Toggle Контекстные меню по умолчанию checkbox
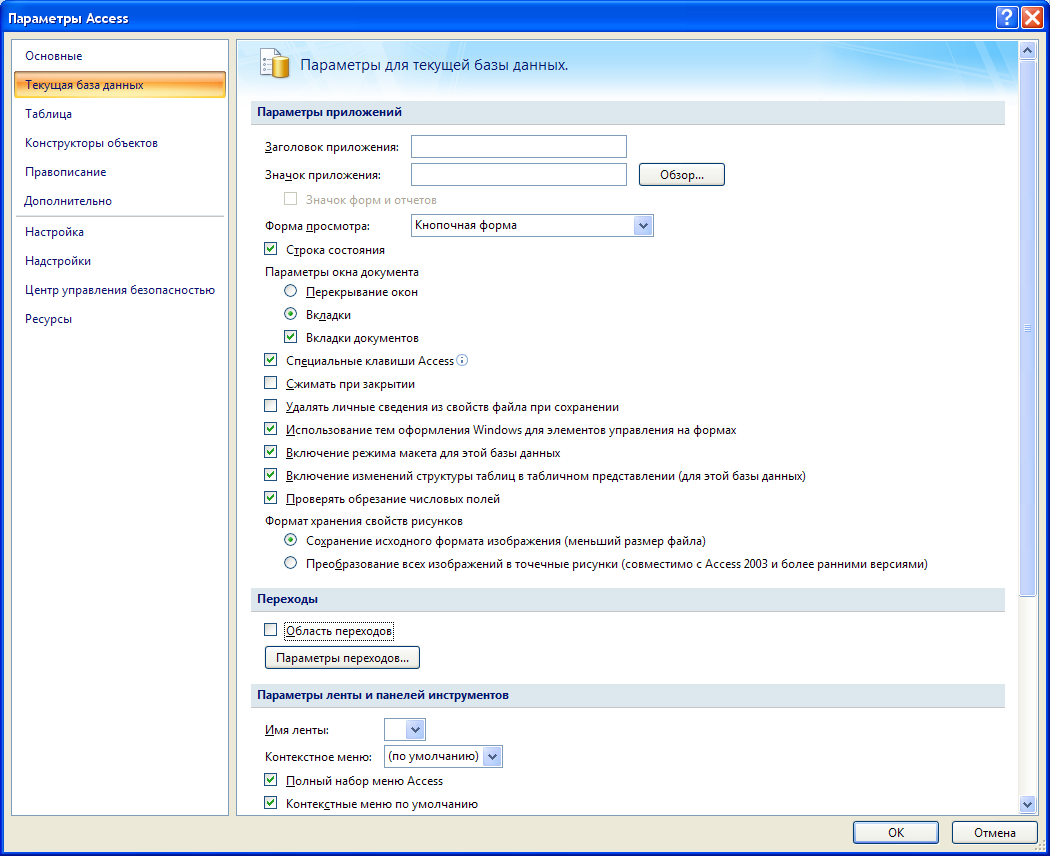 (x=271, y=802)
